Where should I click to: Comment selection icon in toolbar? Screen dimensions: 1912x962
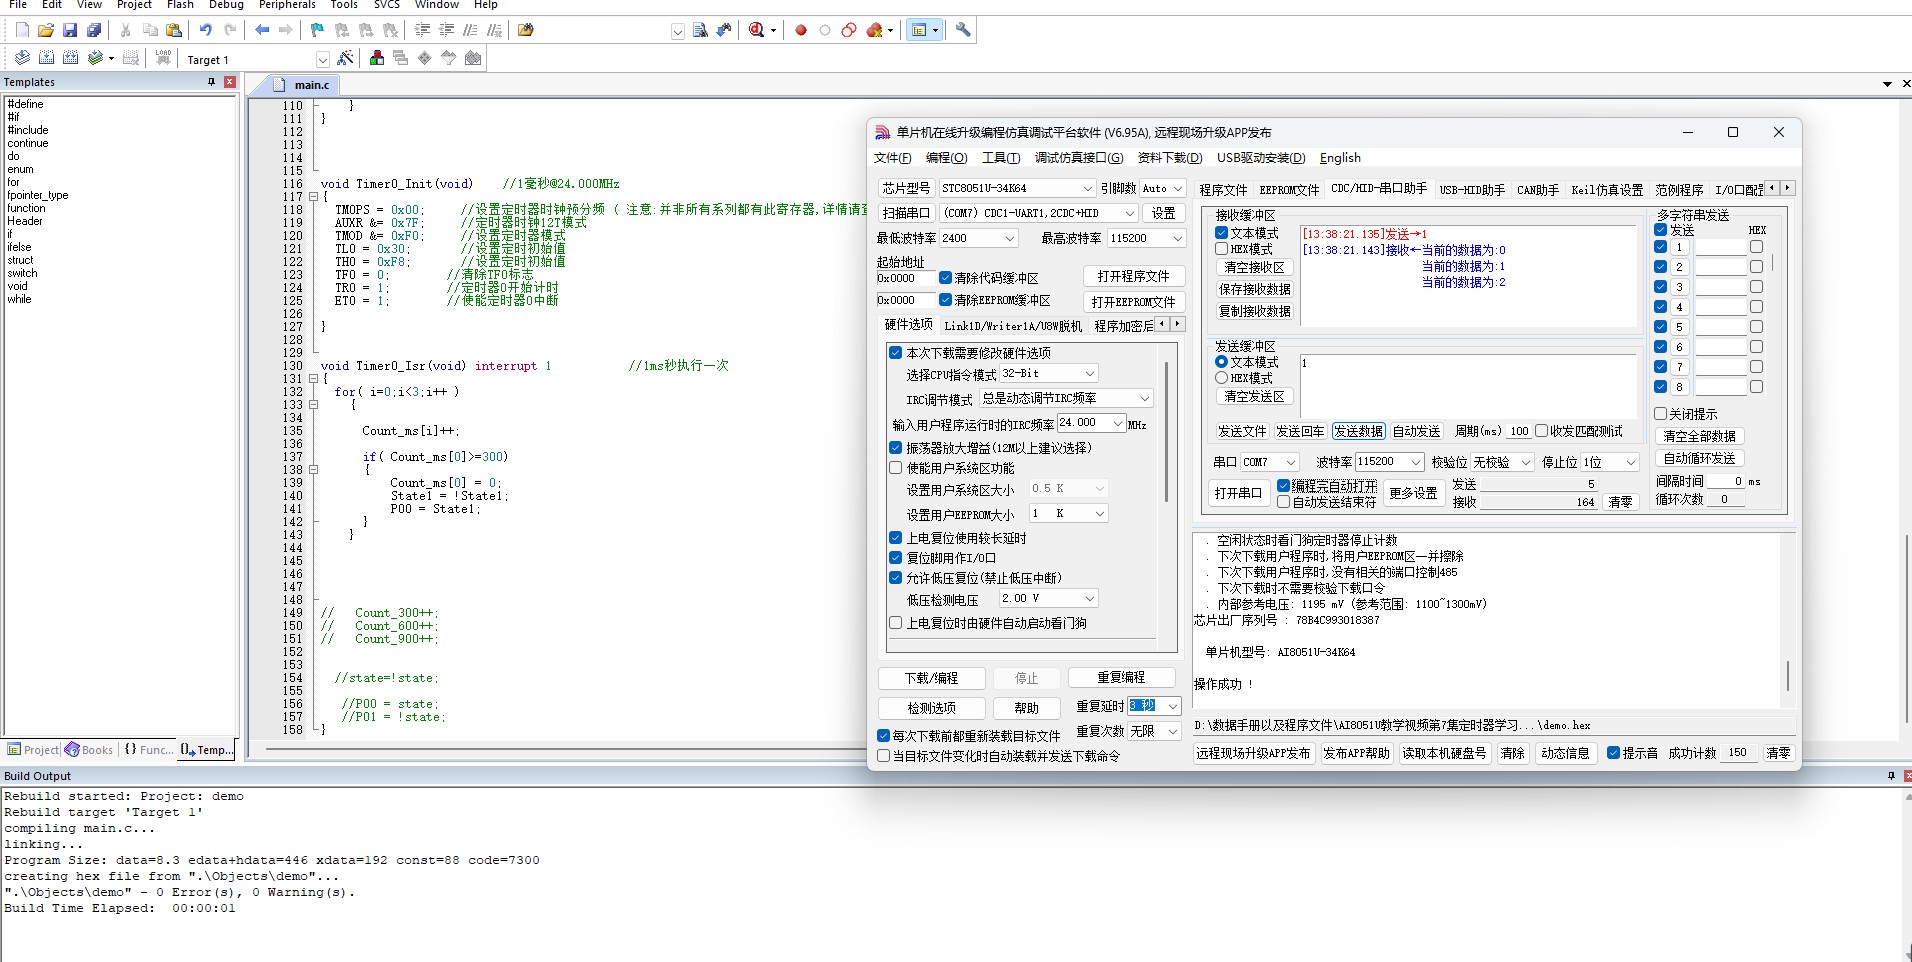click(x=470, y=30)
